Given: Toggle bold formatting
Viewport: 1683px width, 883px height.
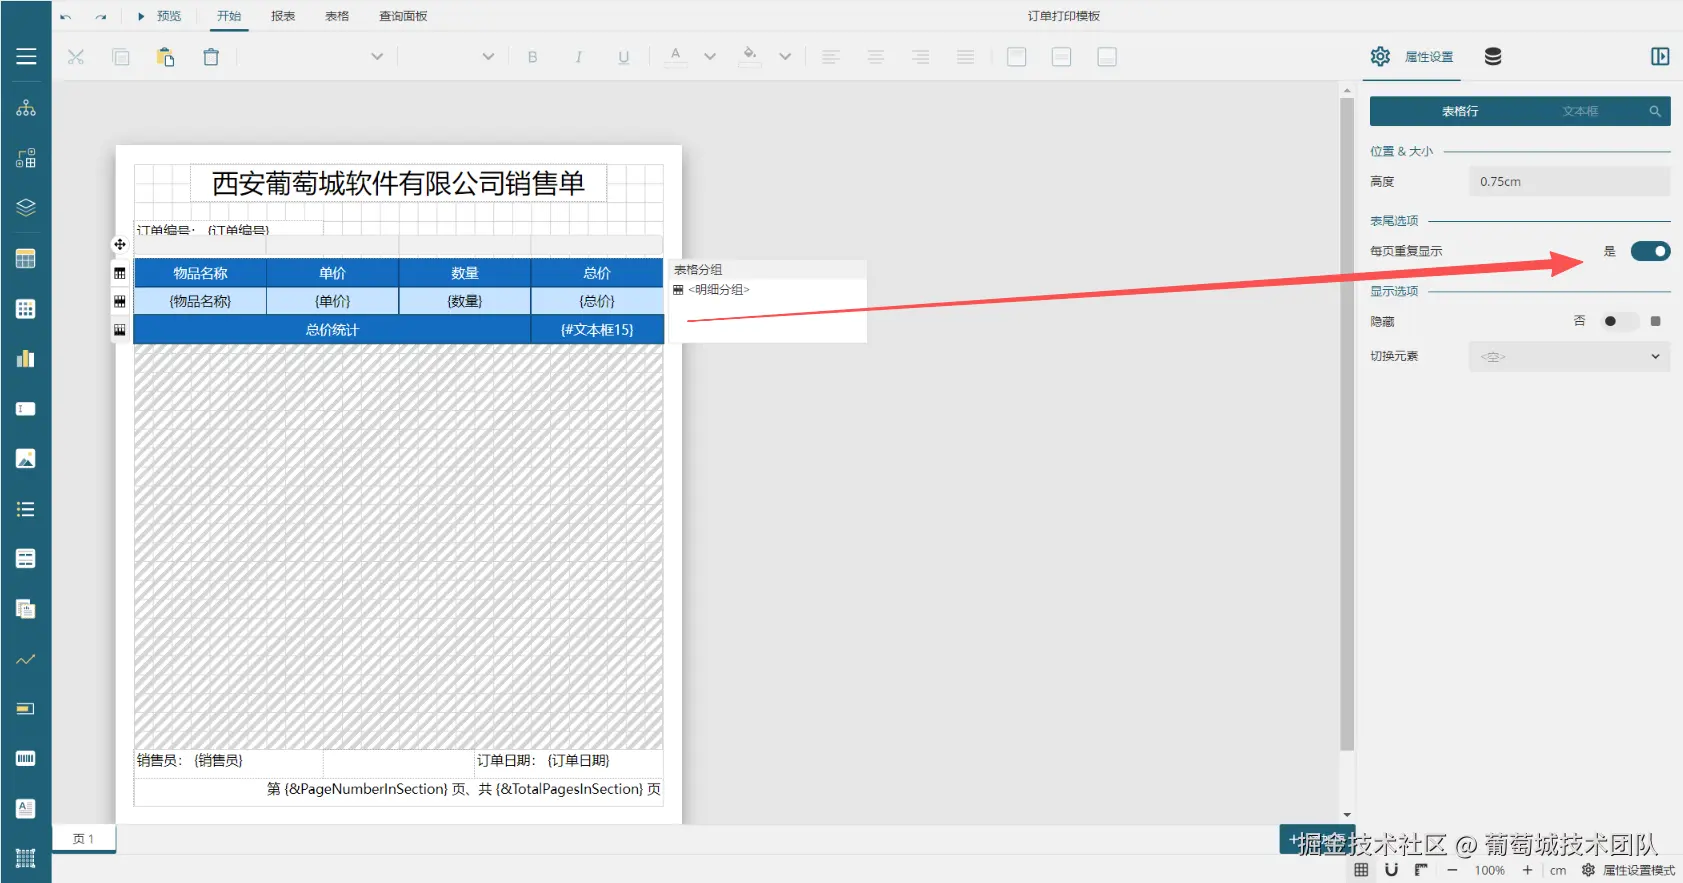Looking at the screenshot, I should [x=533, y=57].
